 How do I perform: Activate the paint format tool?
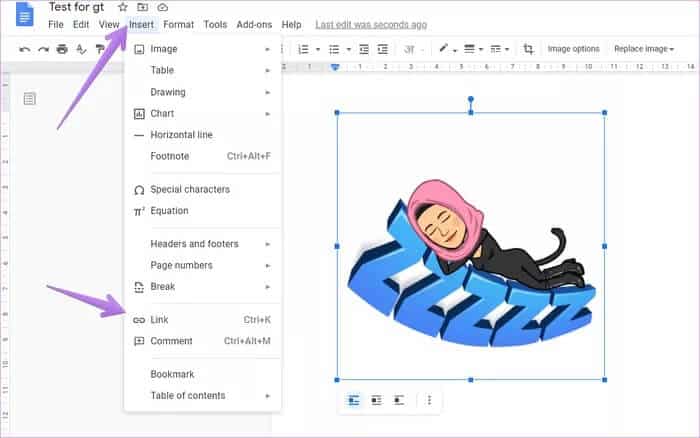click(100, 49)
